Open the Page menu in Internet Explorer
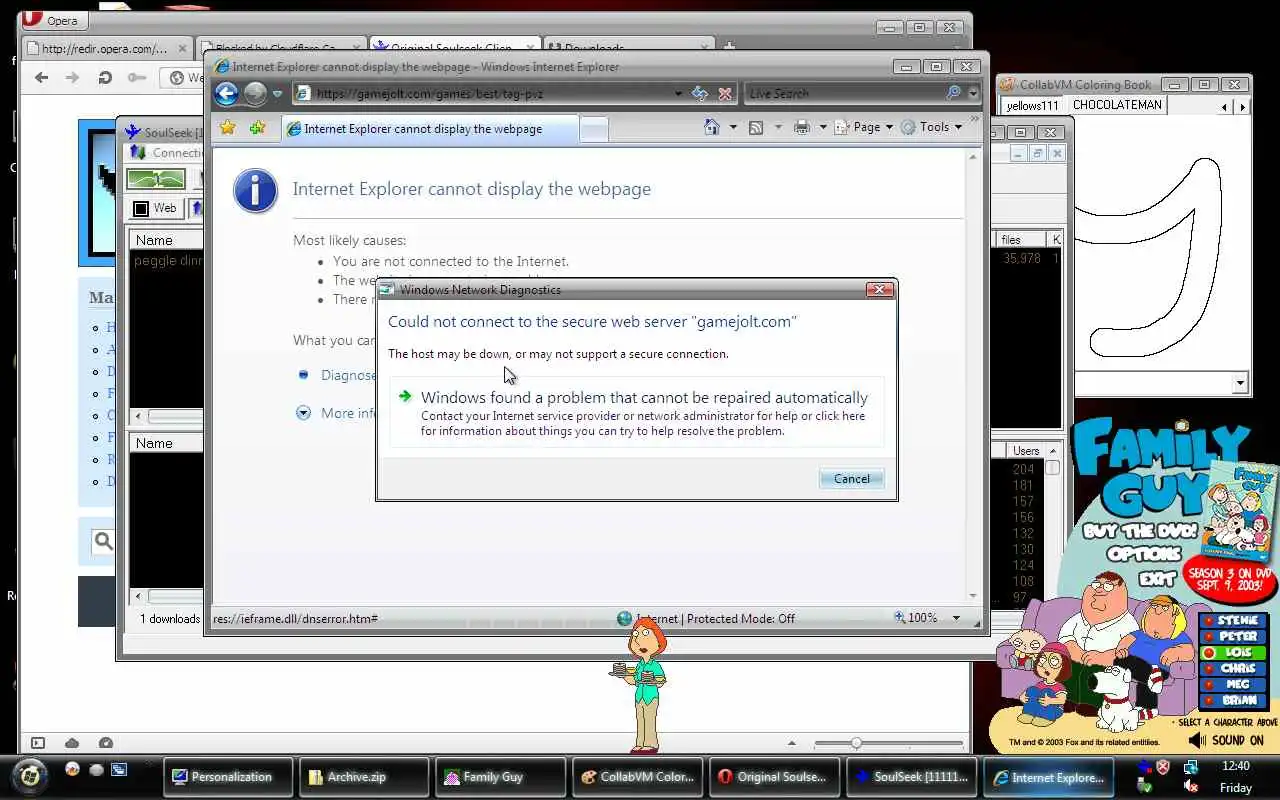This screenshot has height=800, width=1280. tap(864, 127)
